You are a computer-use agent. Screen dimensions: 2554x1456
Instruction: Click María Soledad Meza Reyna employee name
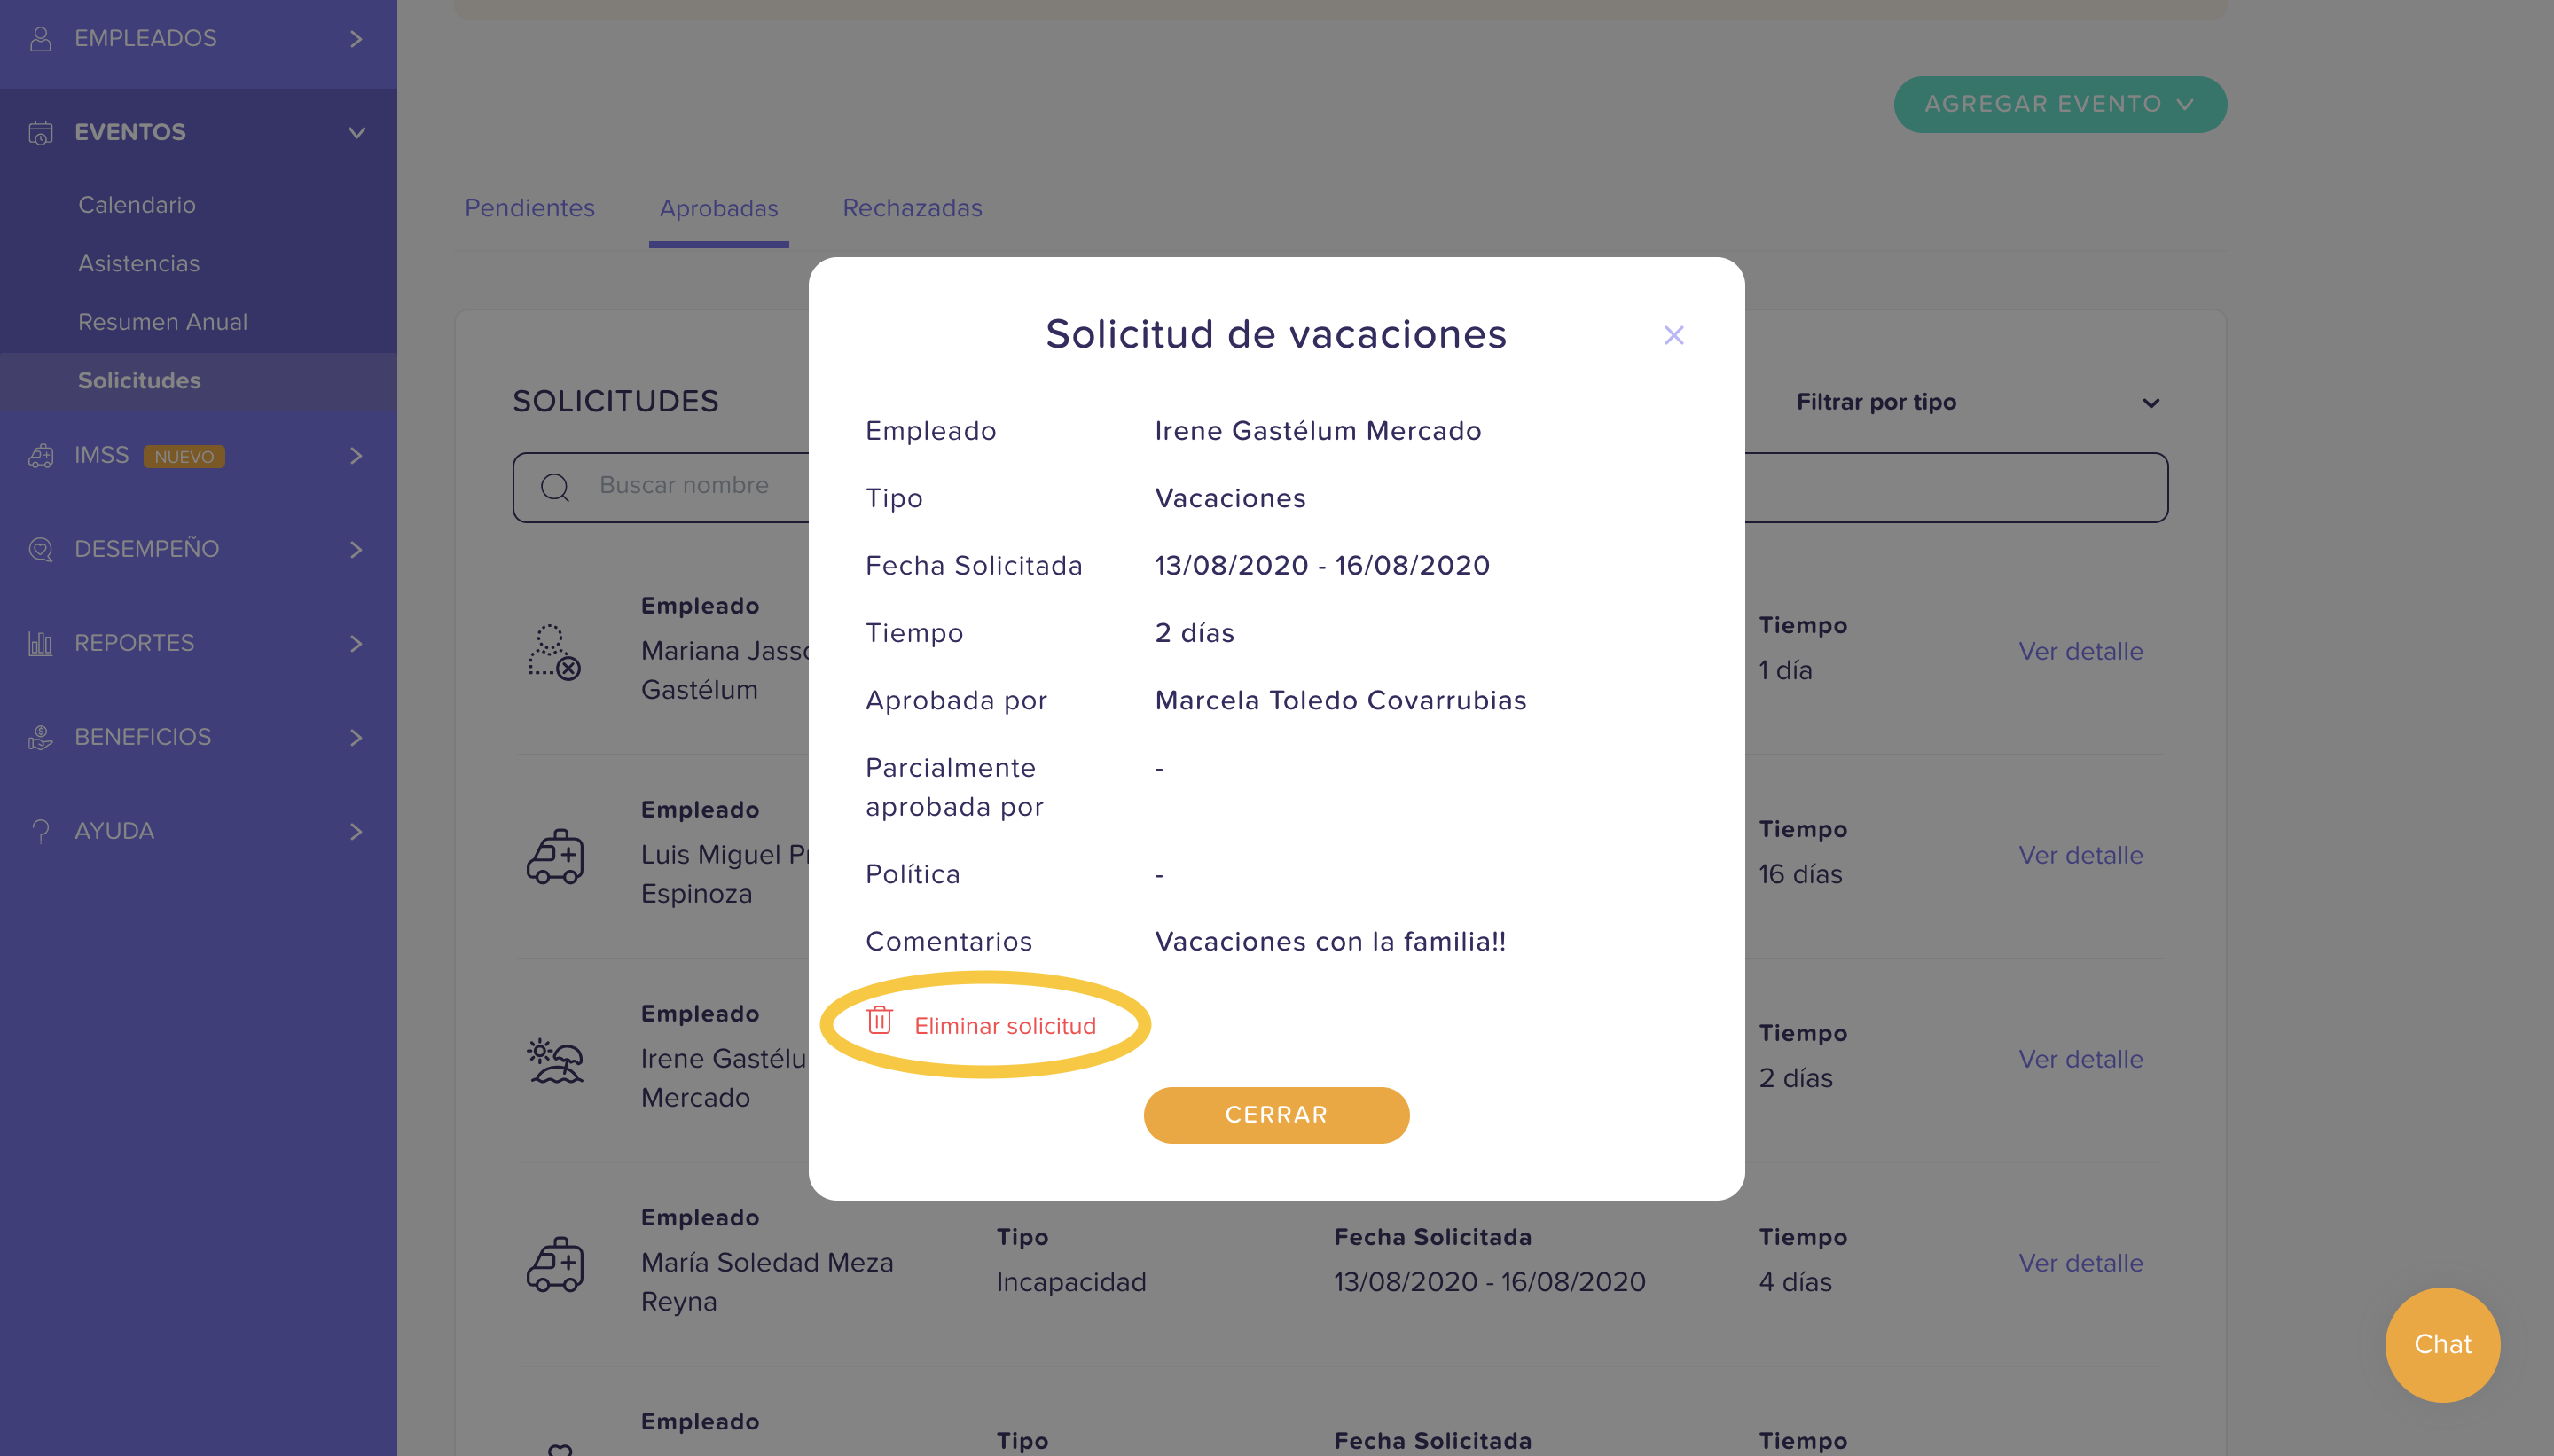[x=767, y=1282]
